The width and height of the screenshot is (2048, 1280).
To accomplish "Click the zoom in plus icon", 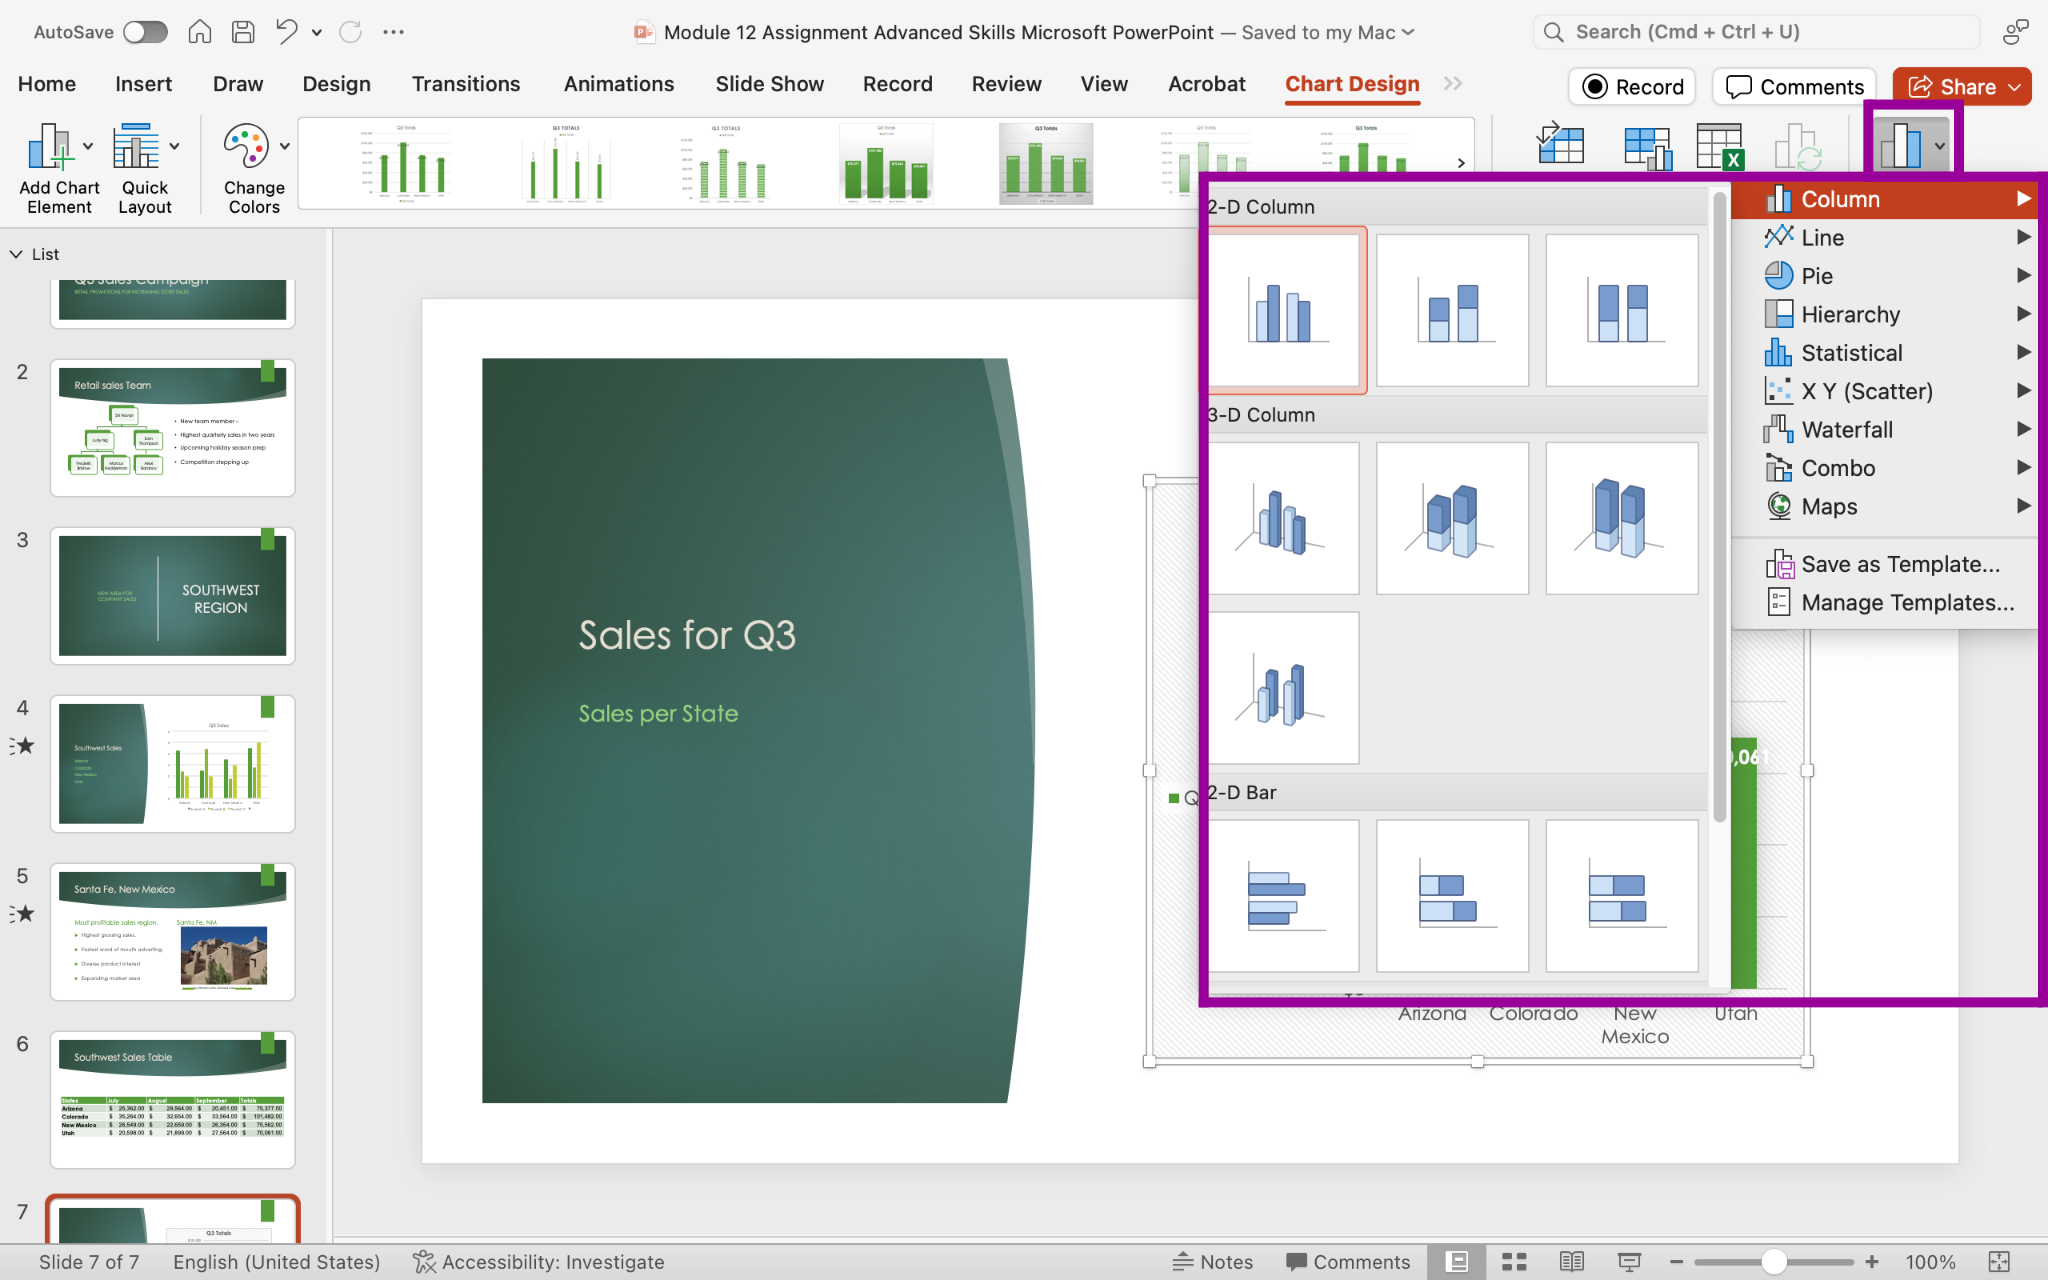I will [1871, 1262].
